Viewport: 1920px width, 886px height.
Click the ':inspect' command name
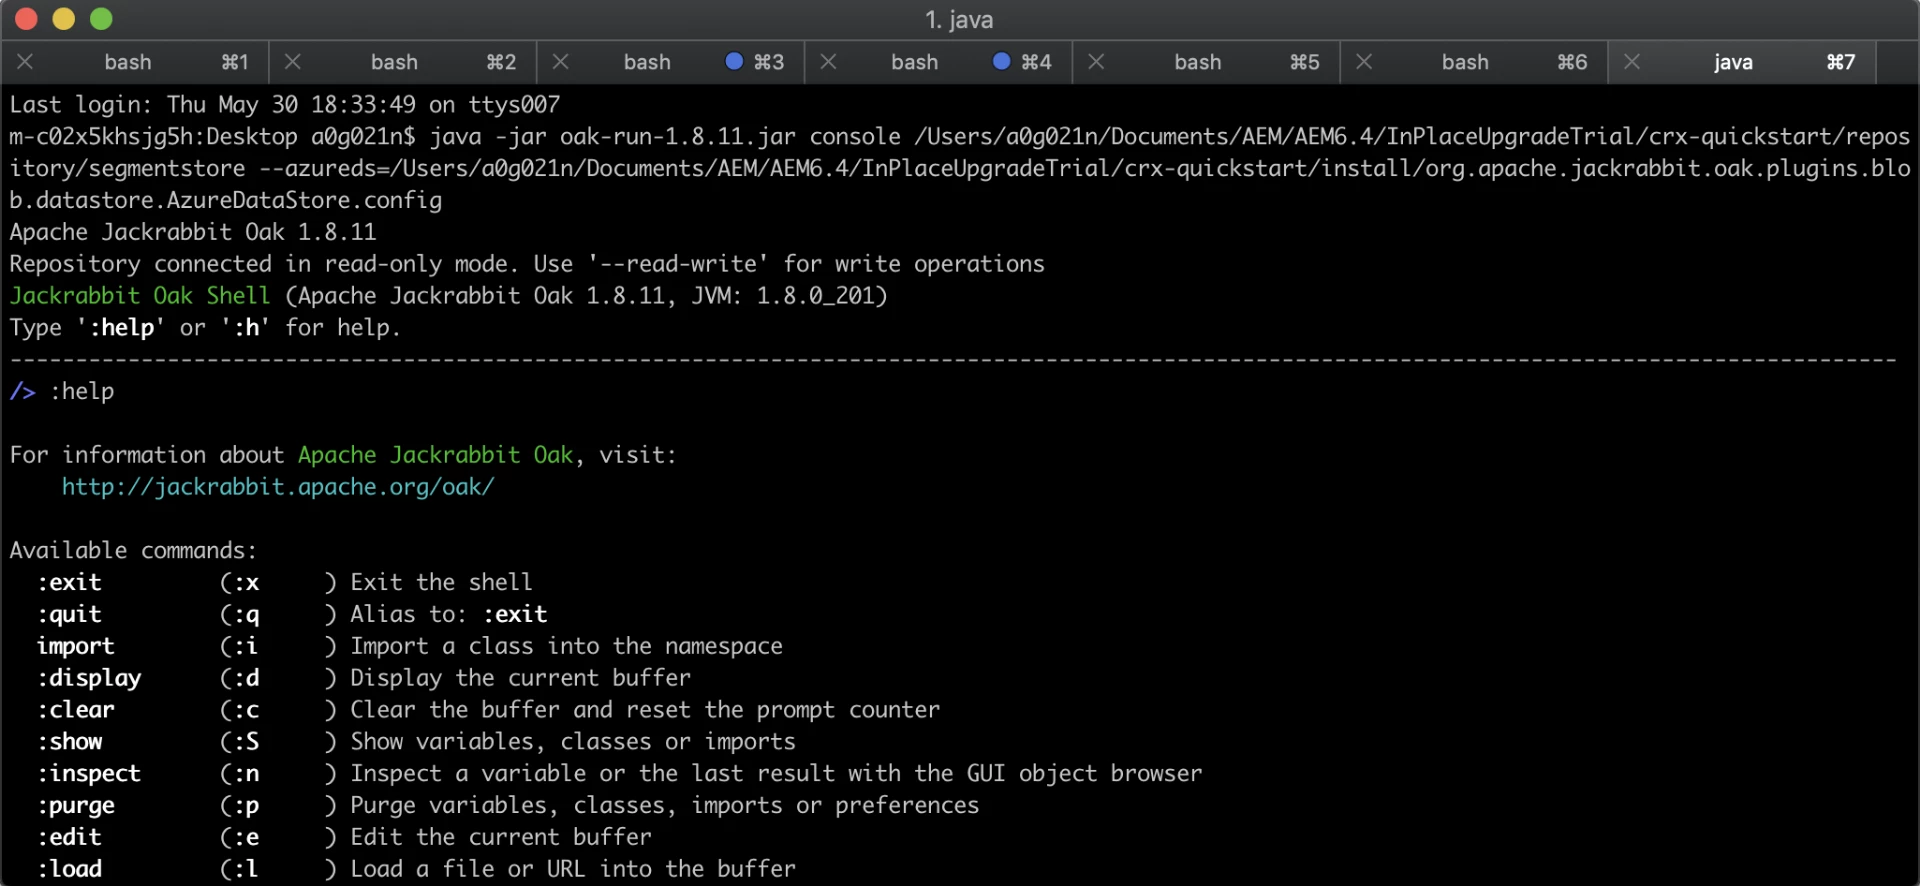tap(89, 774)
